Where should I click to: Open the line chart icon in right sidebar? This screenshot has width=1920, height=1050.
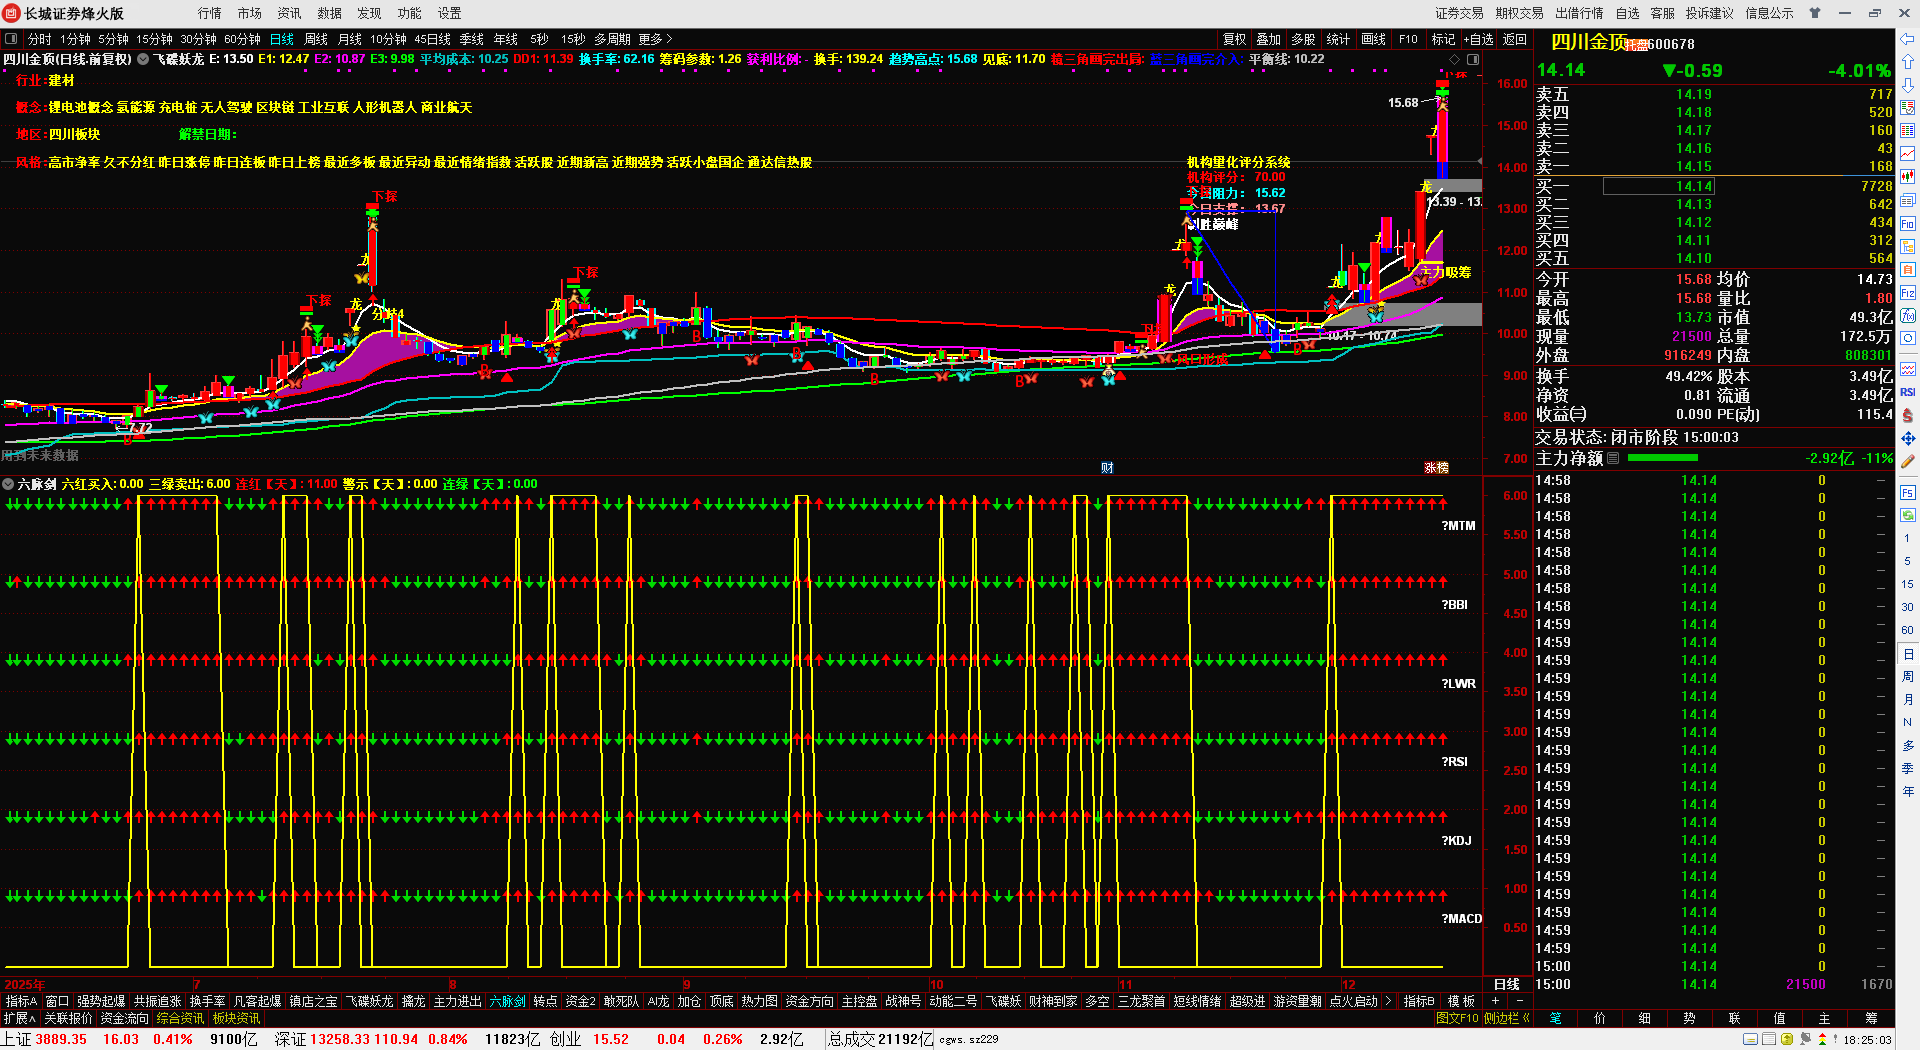(x=1908, y=154)
